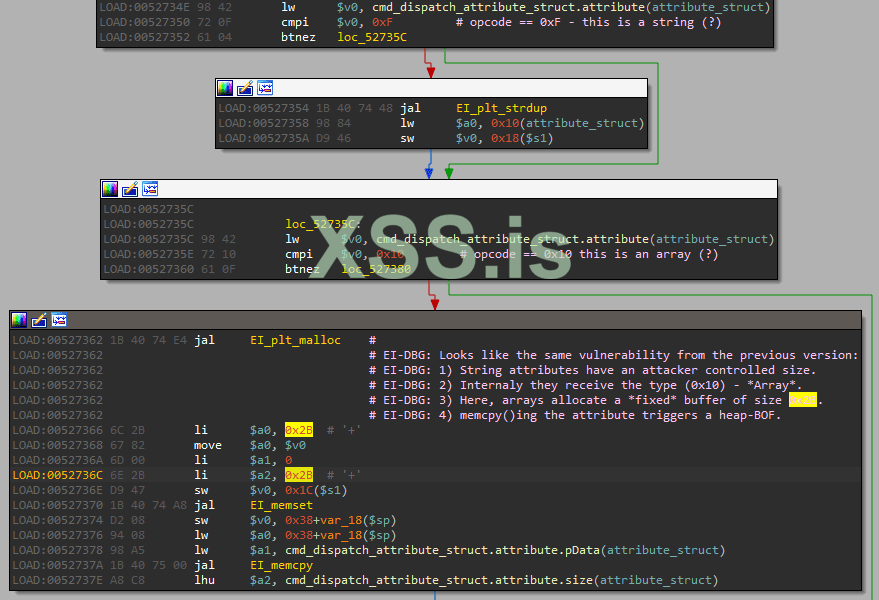This screenshot has width=879, height=600.
Task: Click the edit pencil icon on loc_52735C node
Action: click(130, 189)
